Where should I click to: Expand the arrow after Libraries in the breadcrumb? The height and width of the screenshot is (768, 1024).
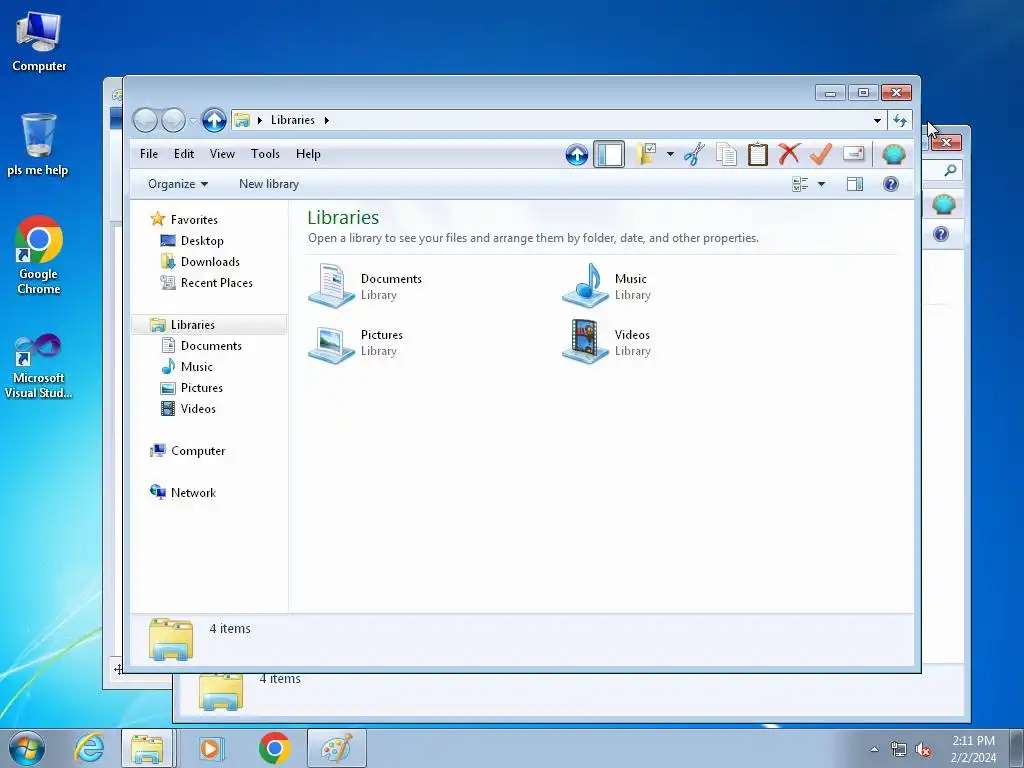tap(327, 120)
